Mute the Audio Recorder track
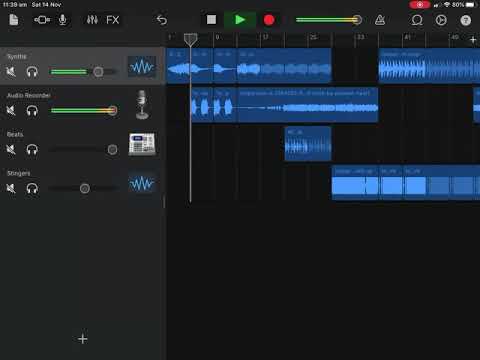The width and height of the screenshot is (480, 360). tap(11, 110)
